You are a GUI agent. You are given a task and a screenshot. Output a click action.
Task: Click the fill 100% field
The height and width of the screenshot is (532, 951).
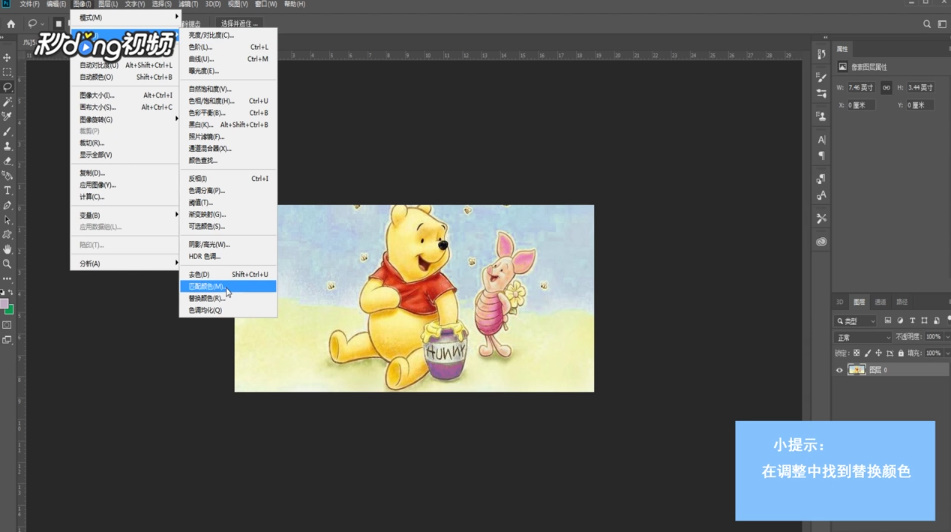pyautogui.click(x=933, y=353)
